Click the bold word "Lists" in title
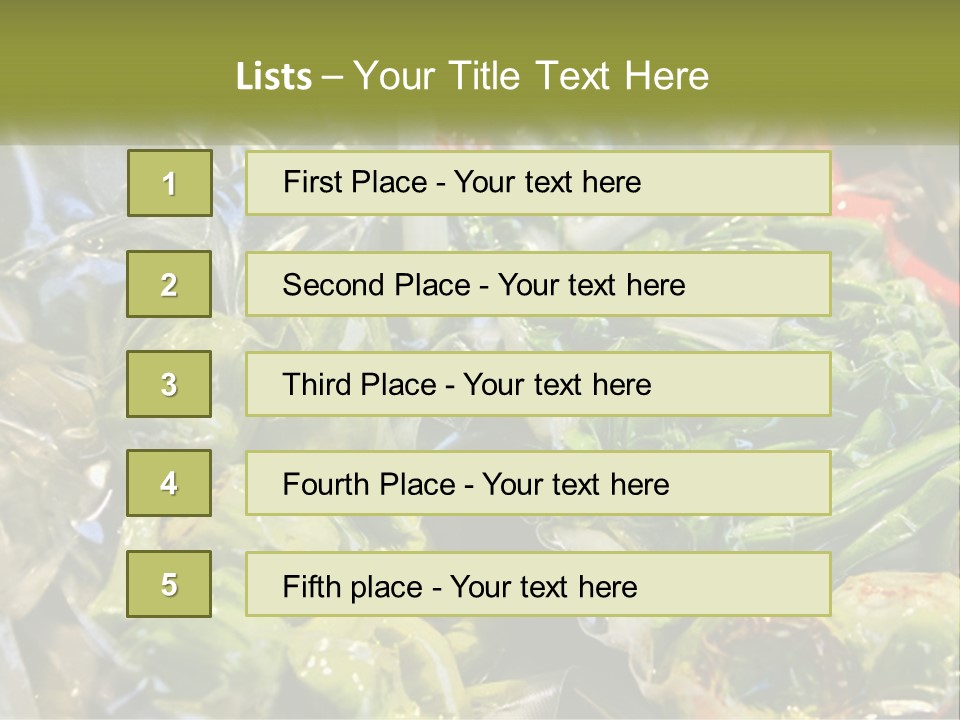 (273, 77)
